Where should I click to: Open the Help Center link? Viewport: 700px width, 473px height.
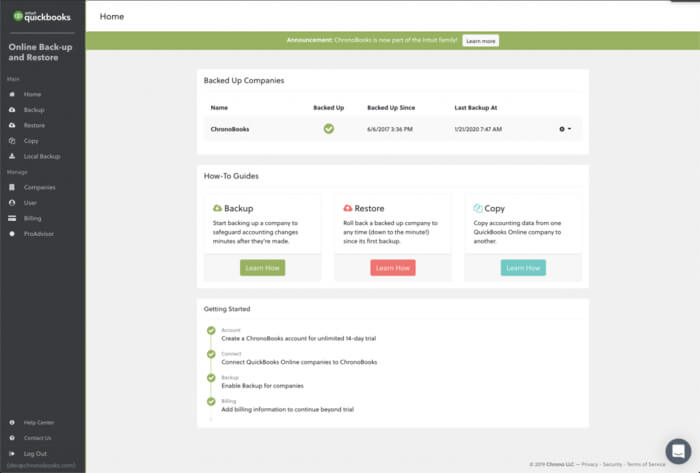tap(39, 422)
